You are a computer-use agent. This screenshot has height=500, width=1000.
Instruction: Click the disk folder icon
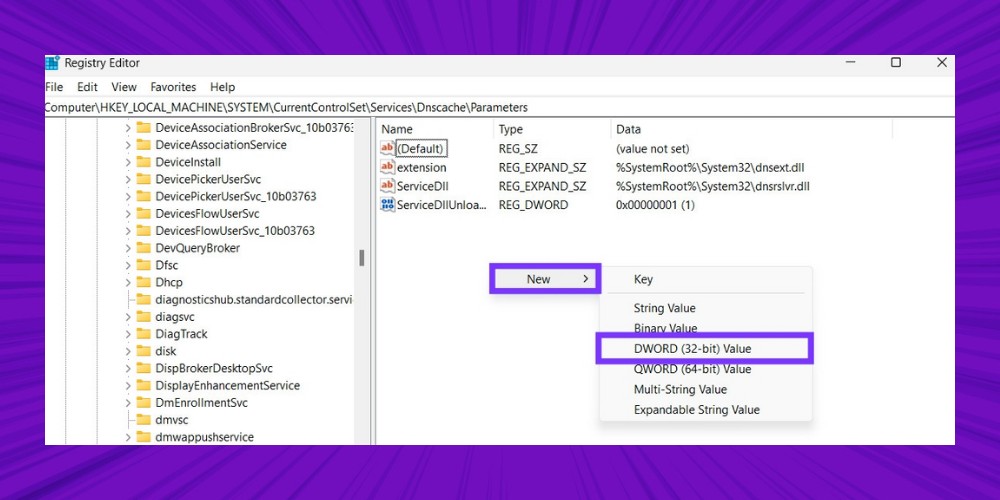(143, 351)
